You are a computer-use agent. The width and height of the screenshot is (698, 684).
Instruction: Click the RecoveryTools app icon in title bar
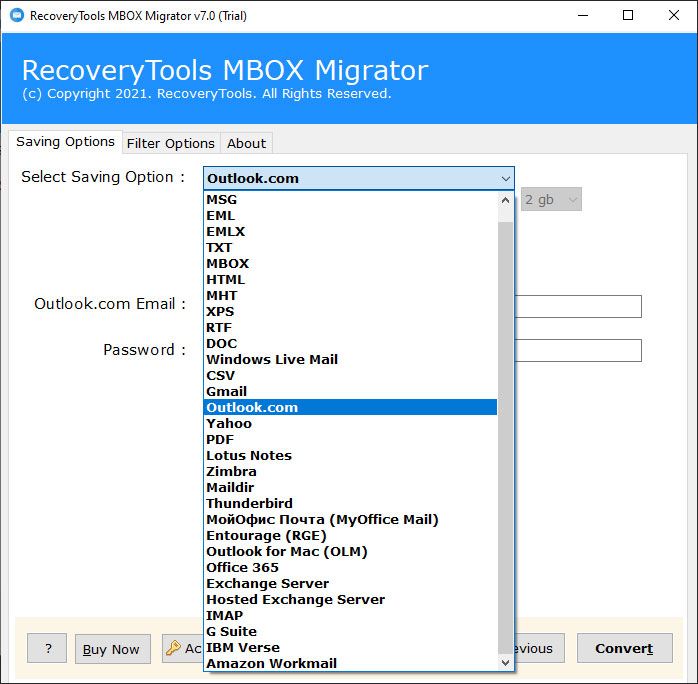tap(17, 16)
